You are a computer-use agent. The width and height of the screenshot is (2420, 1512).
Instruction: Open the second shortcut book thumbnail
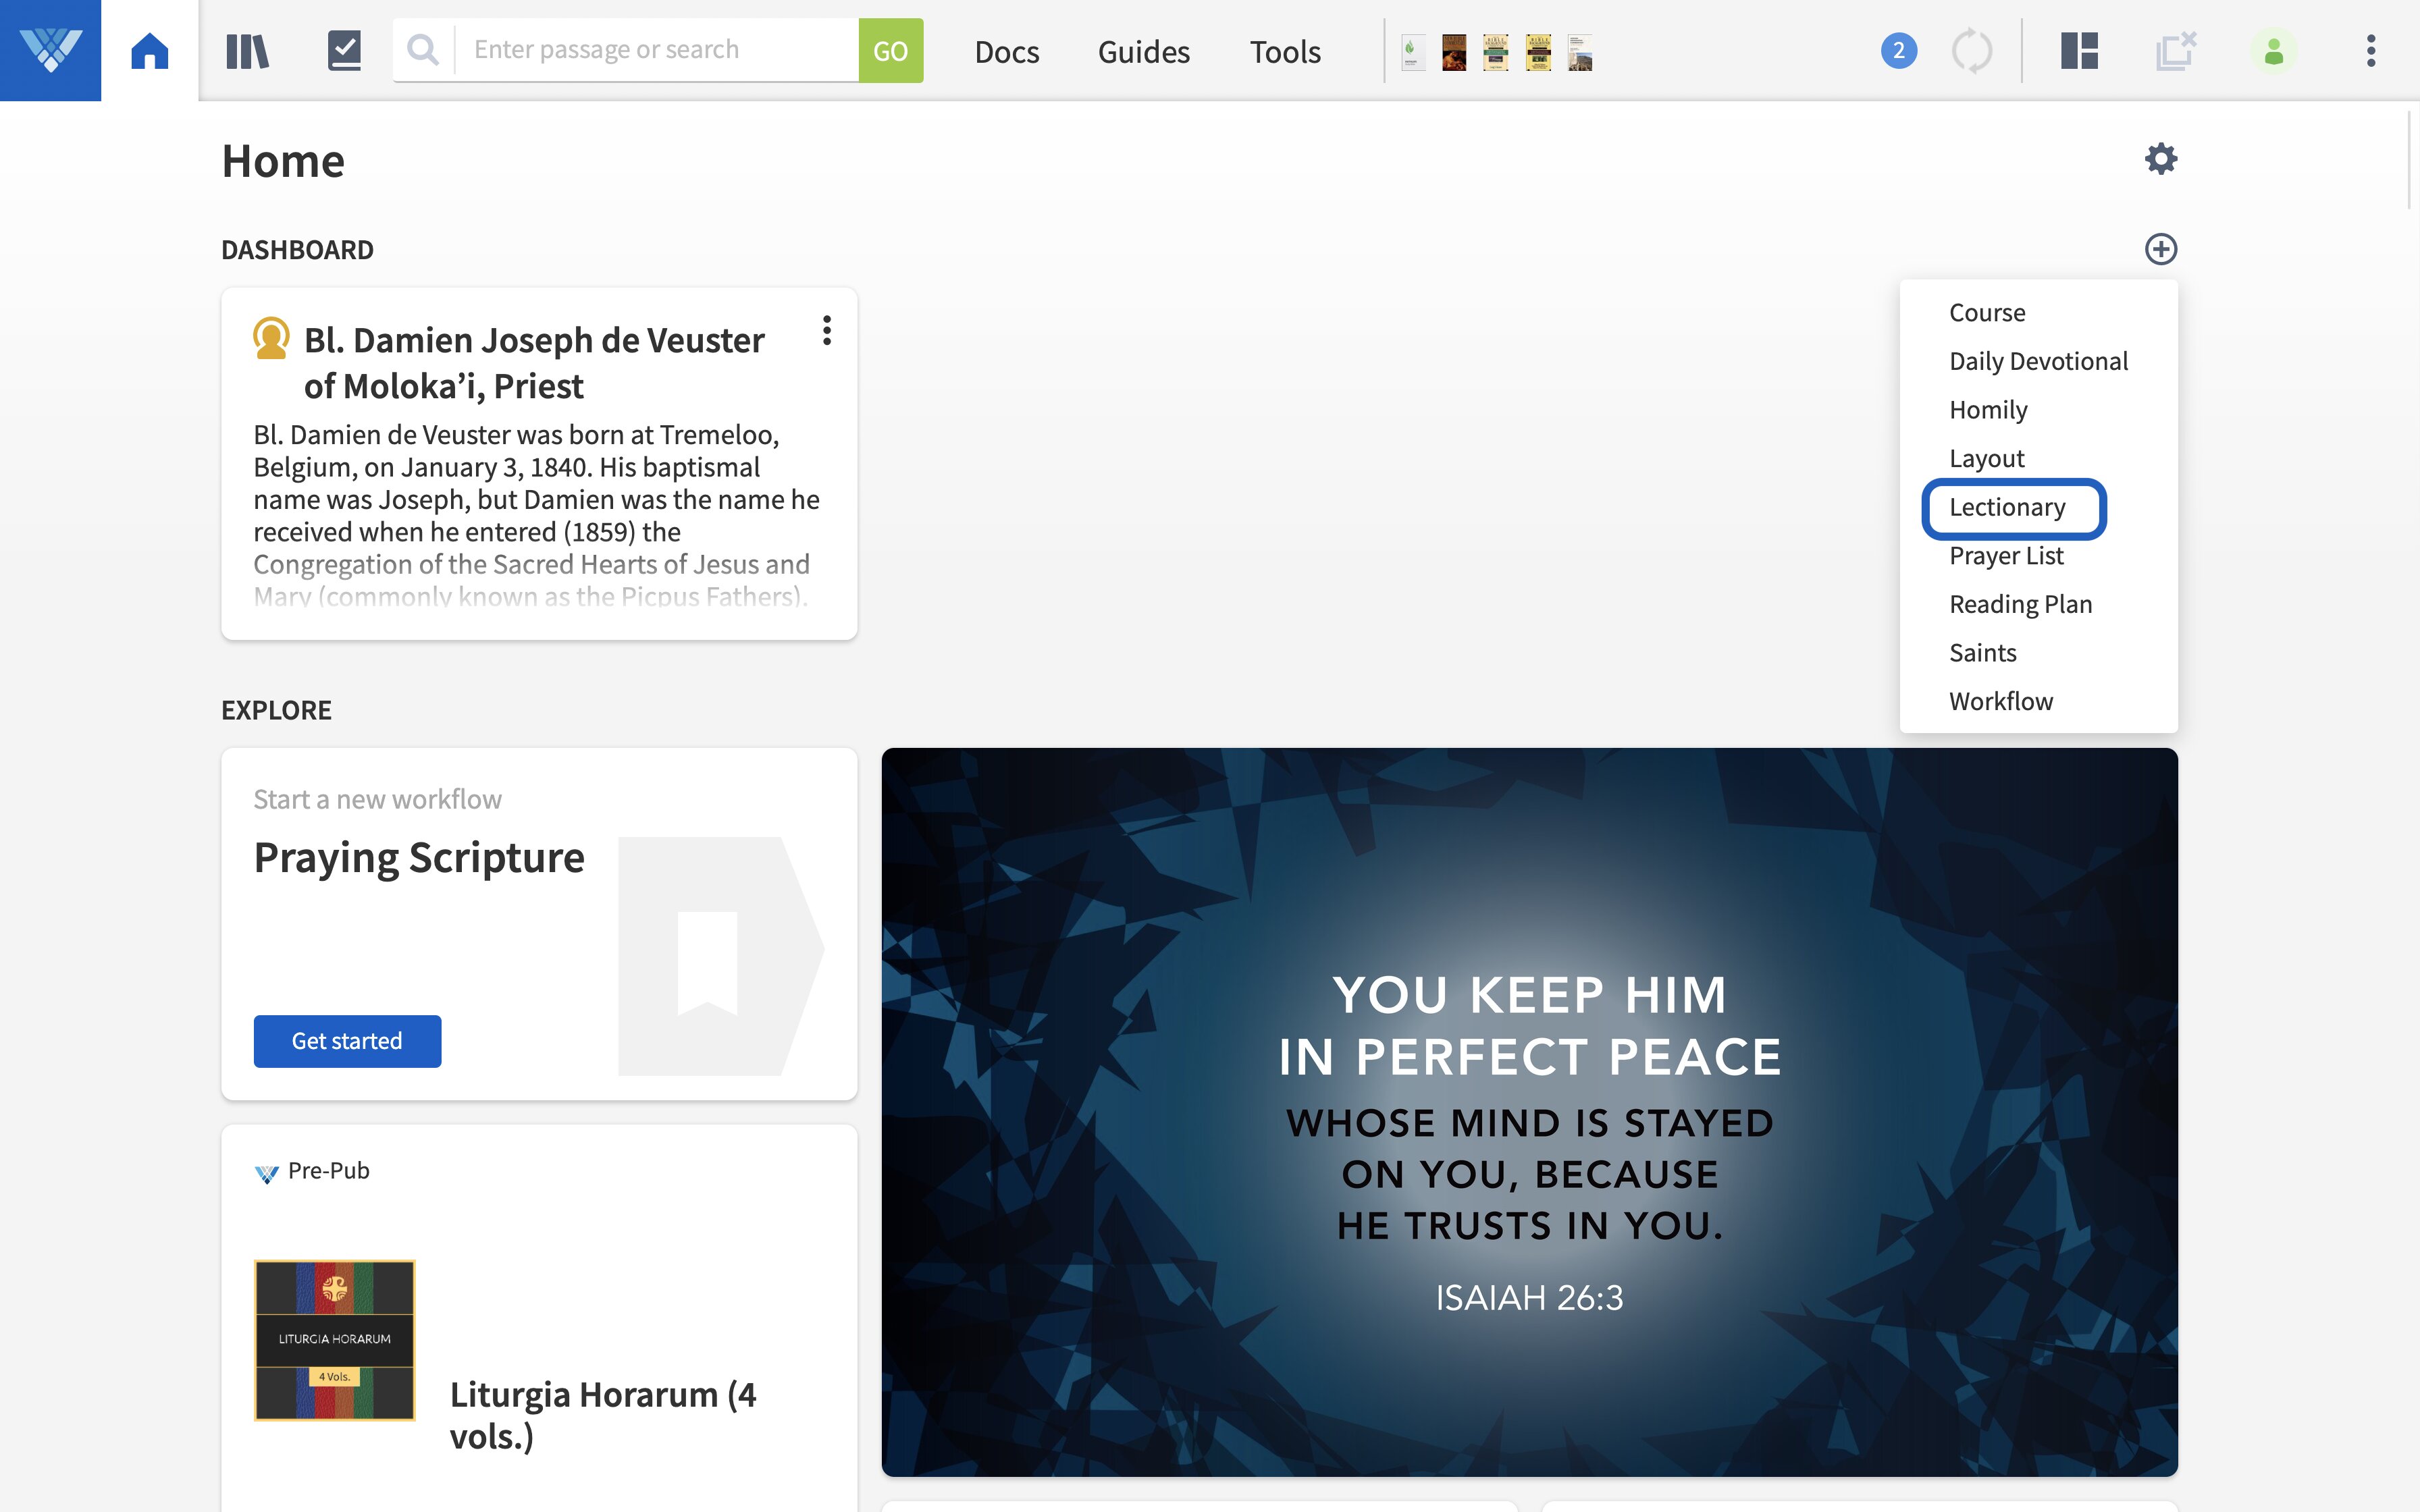click(1454, 52)
